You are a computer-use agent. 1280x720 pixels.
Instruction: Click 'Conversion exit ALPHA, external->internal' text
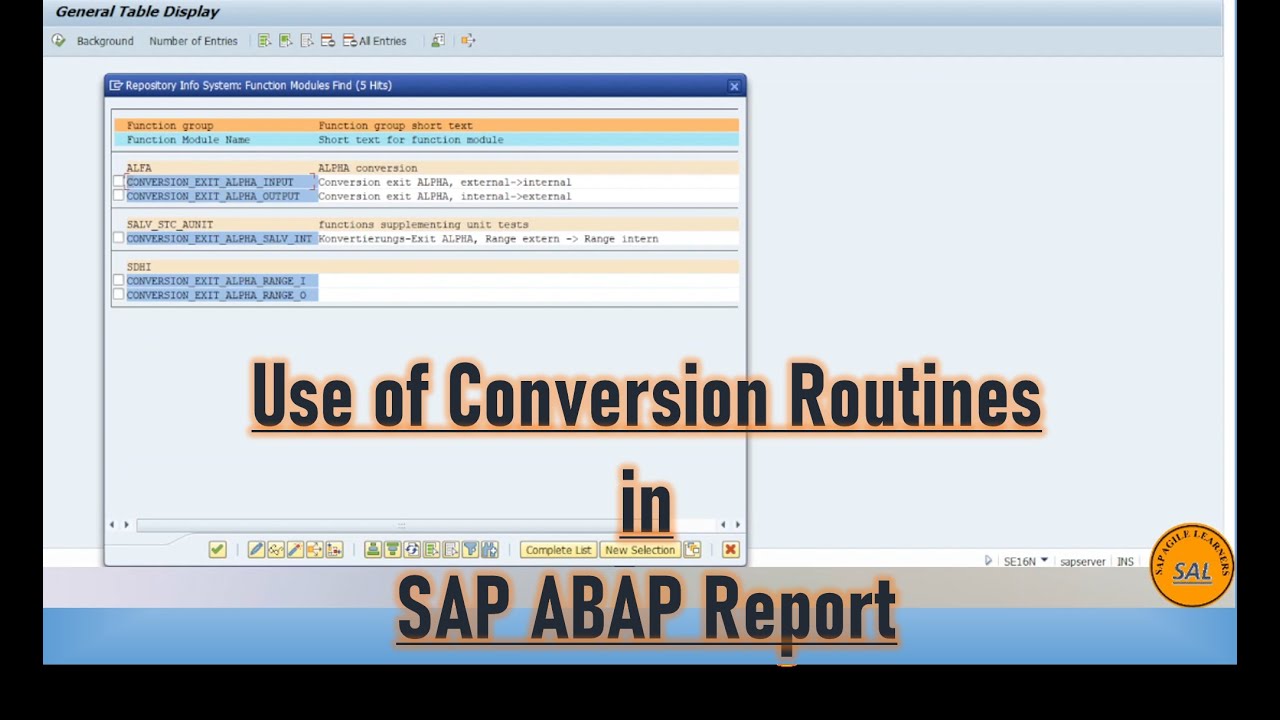445,182
